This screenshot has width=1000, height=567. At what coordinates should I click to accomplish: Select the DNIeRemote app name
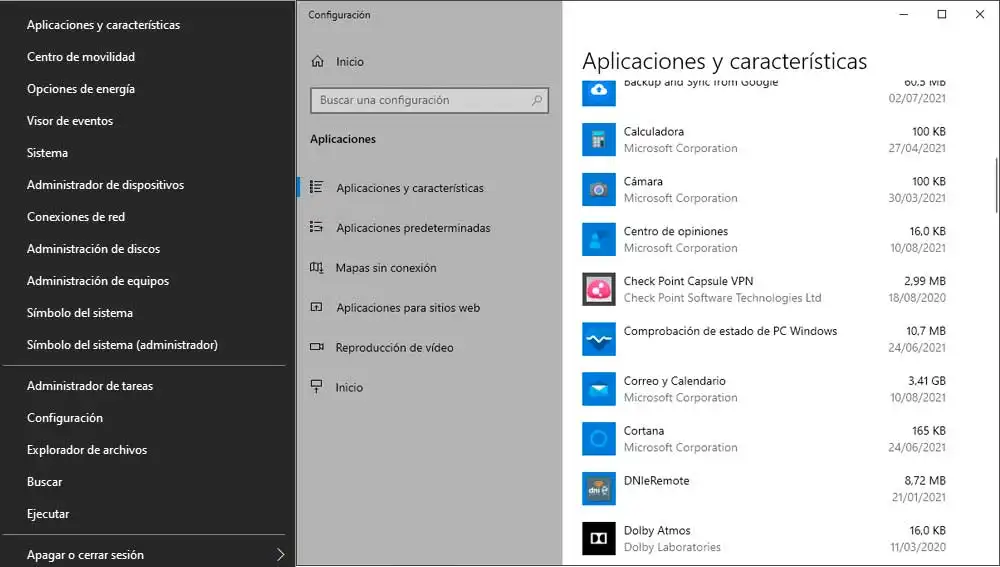pos(656,480)
